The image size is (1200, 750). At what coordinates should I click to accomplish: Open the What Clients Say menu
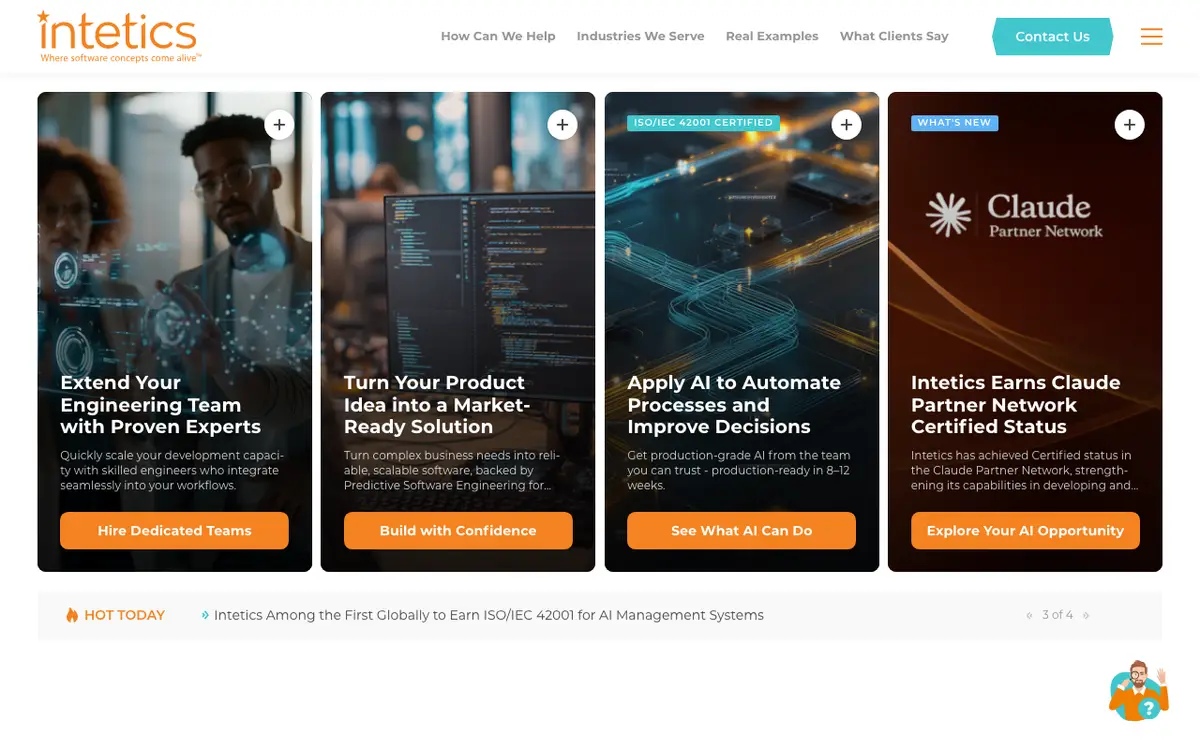click(x=894, y=36)
